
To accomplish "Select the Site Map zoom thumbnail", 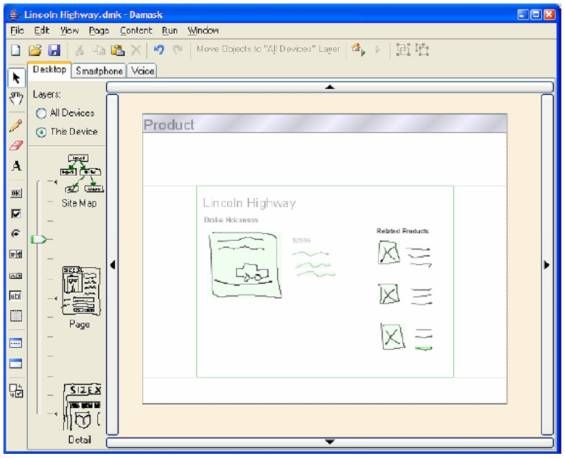I will 81,181.
